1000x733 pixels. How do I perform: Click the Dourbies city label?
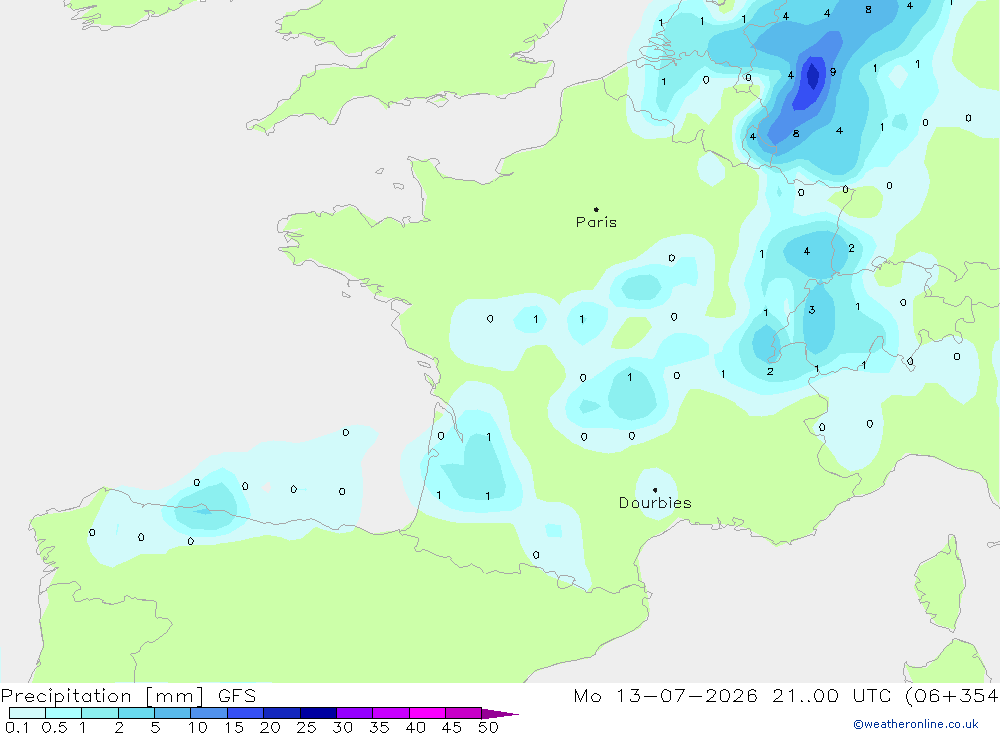pyautogui.click(x=655, y=503)
